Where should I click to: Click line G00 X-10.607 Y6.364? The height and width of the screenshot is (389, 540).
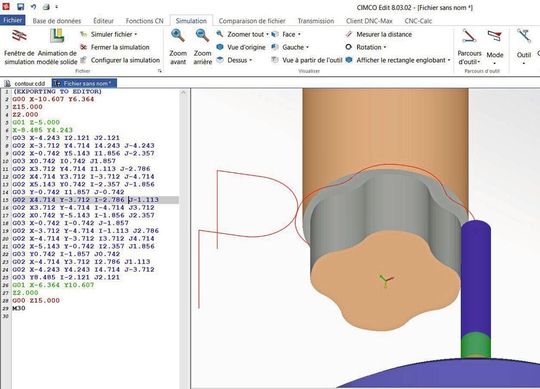(53, 99)
